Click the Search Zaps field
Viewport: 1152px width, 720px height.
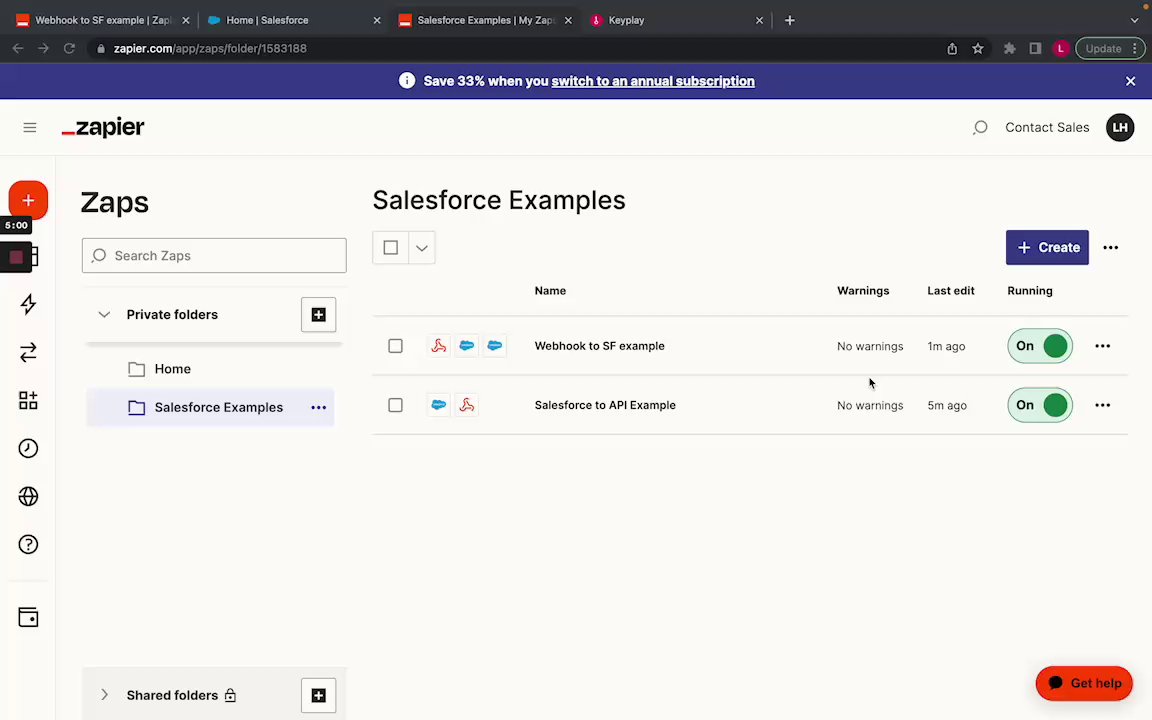[214, 256]
